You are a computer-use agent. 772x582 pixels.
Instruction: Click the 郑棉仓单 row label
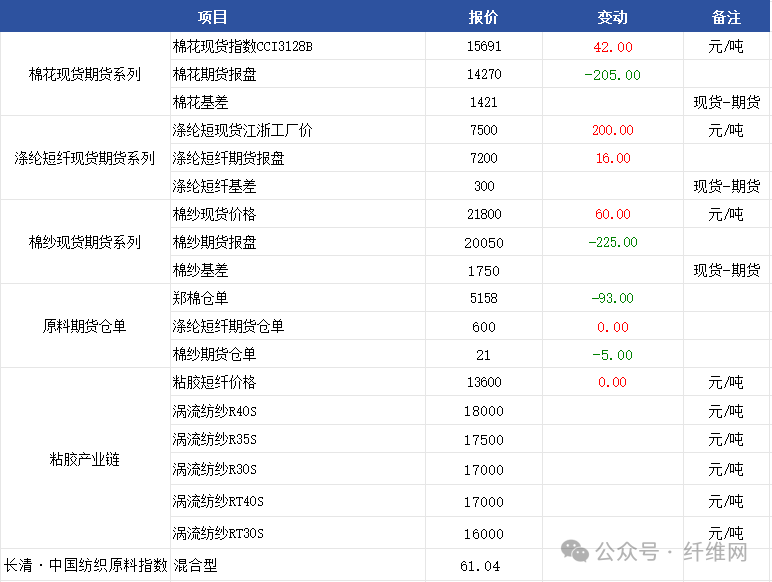click(x=201, y=298)
